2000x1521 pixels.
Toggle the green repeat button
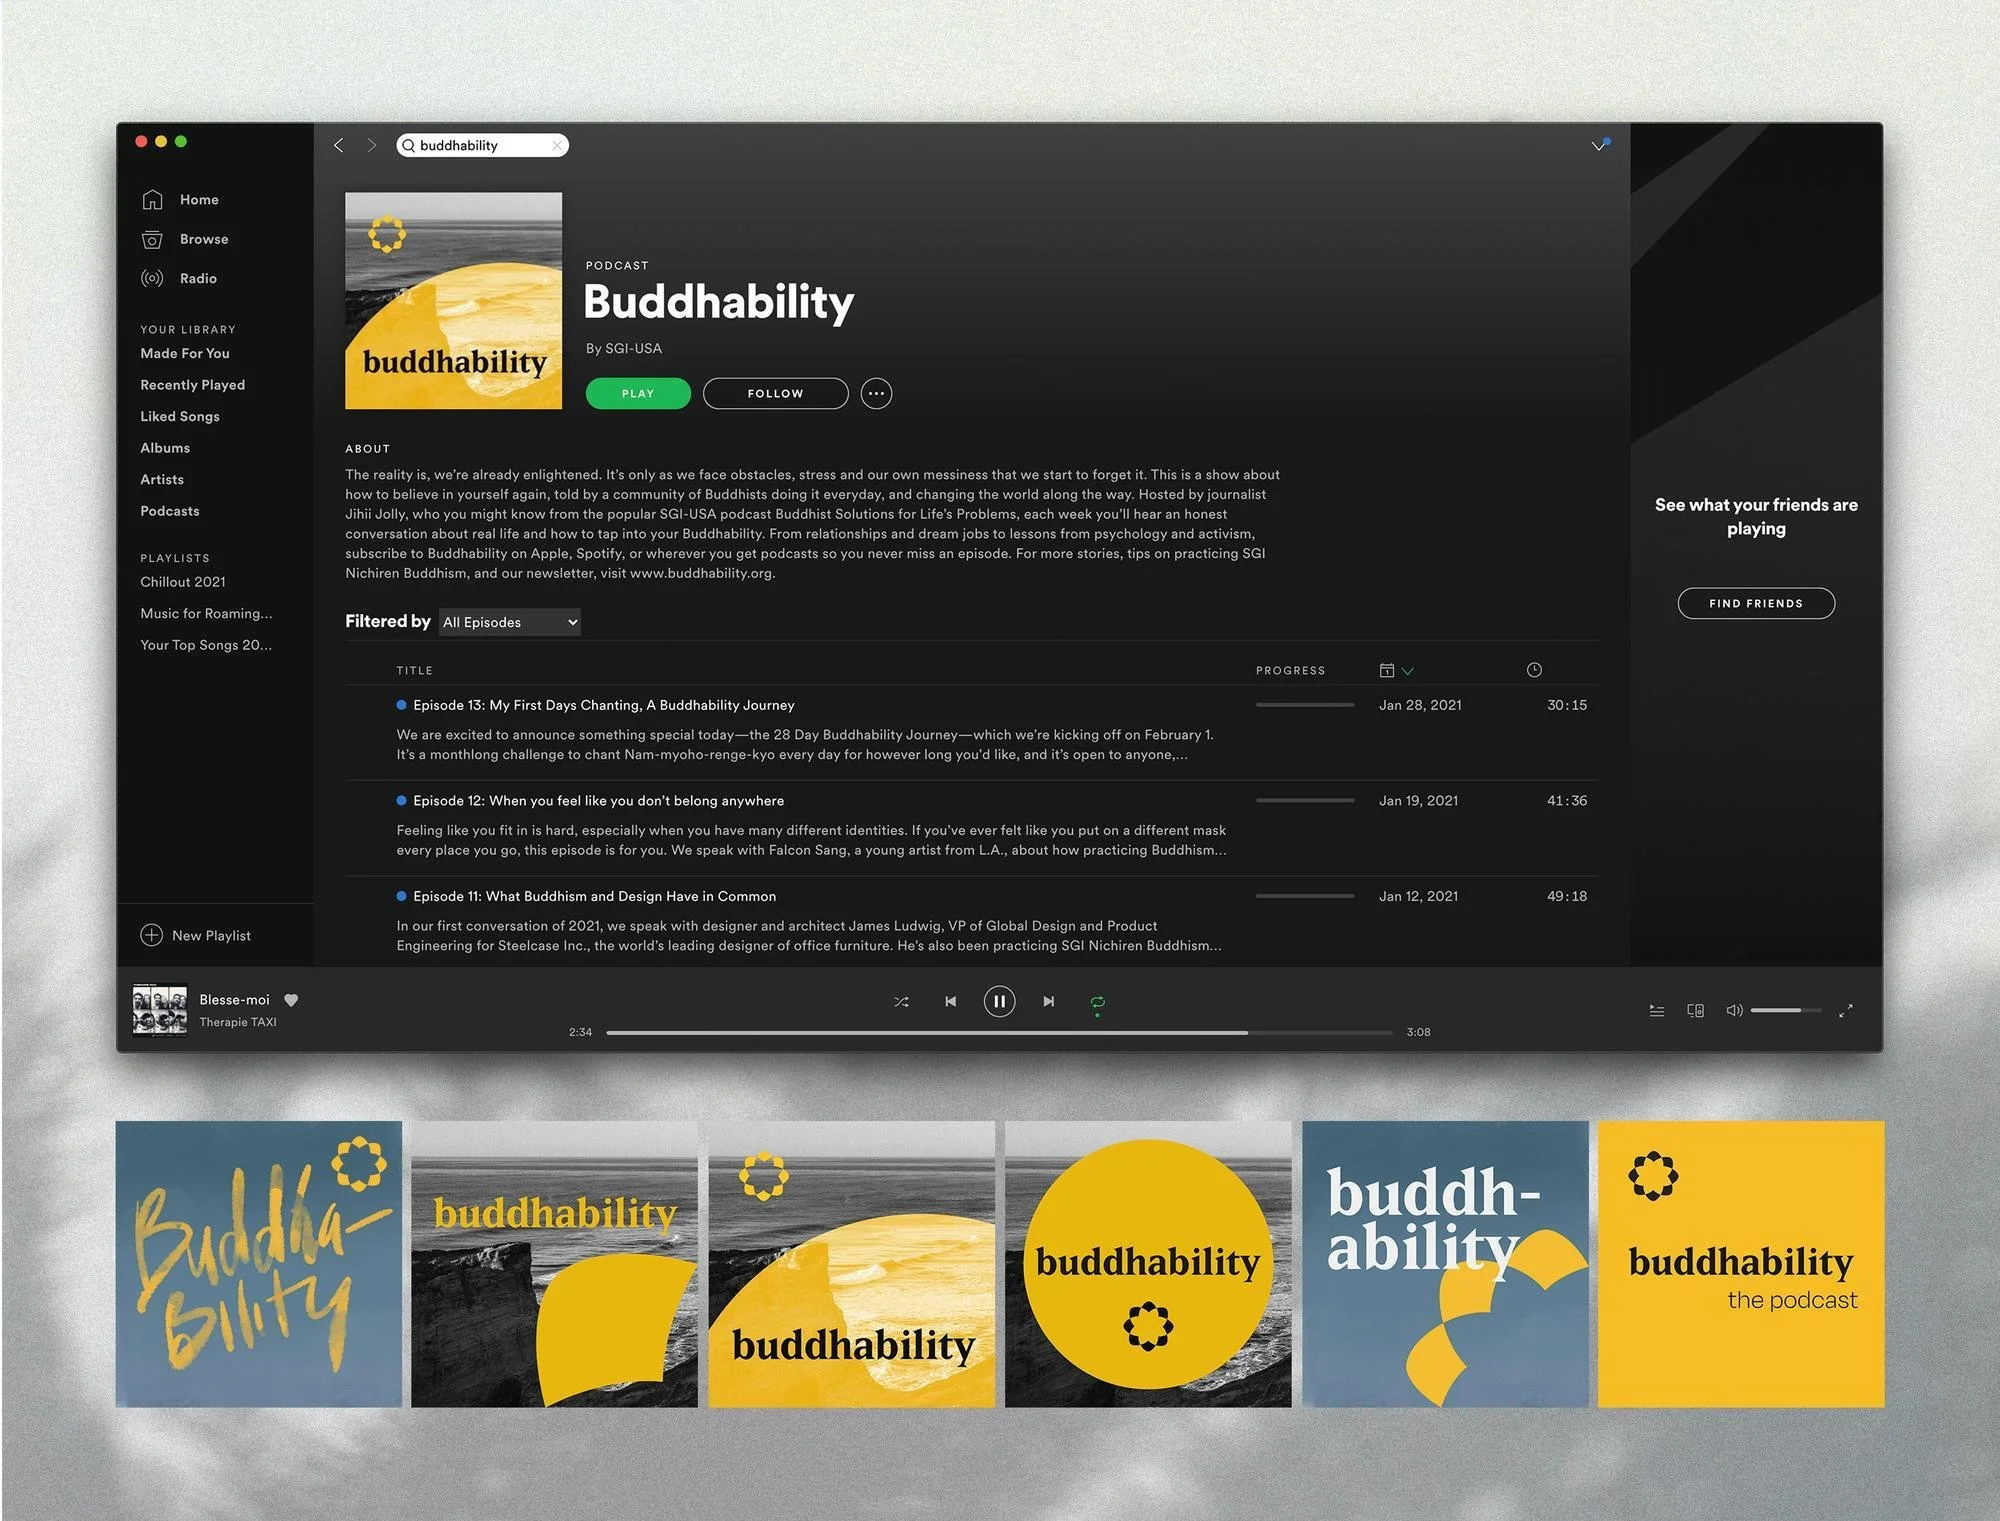1097,1001
